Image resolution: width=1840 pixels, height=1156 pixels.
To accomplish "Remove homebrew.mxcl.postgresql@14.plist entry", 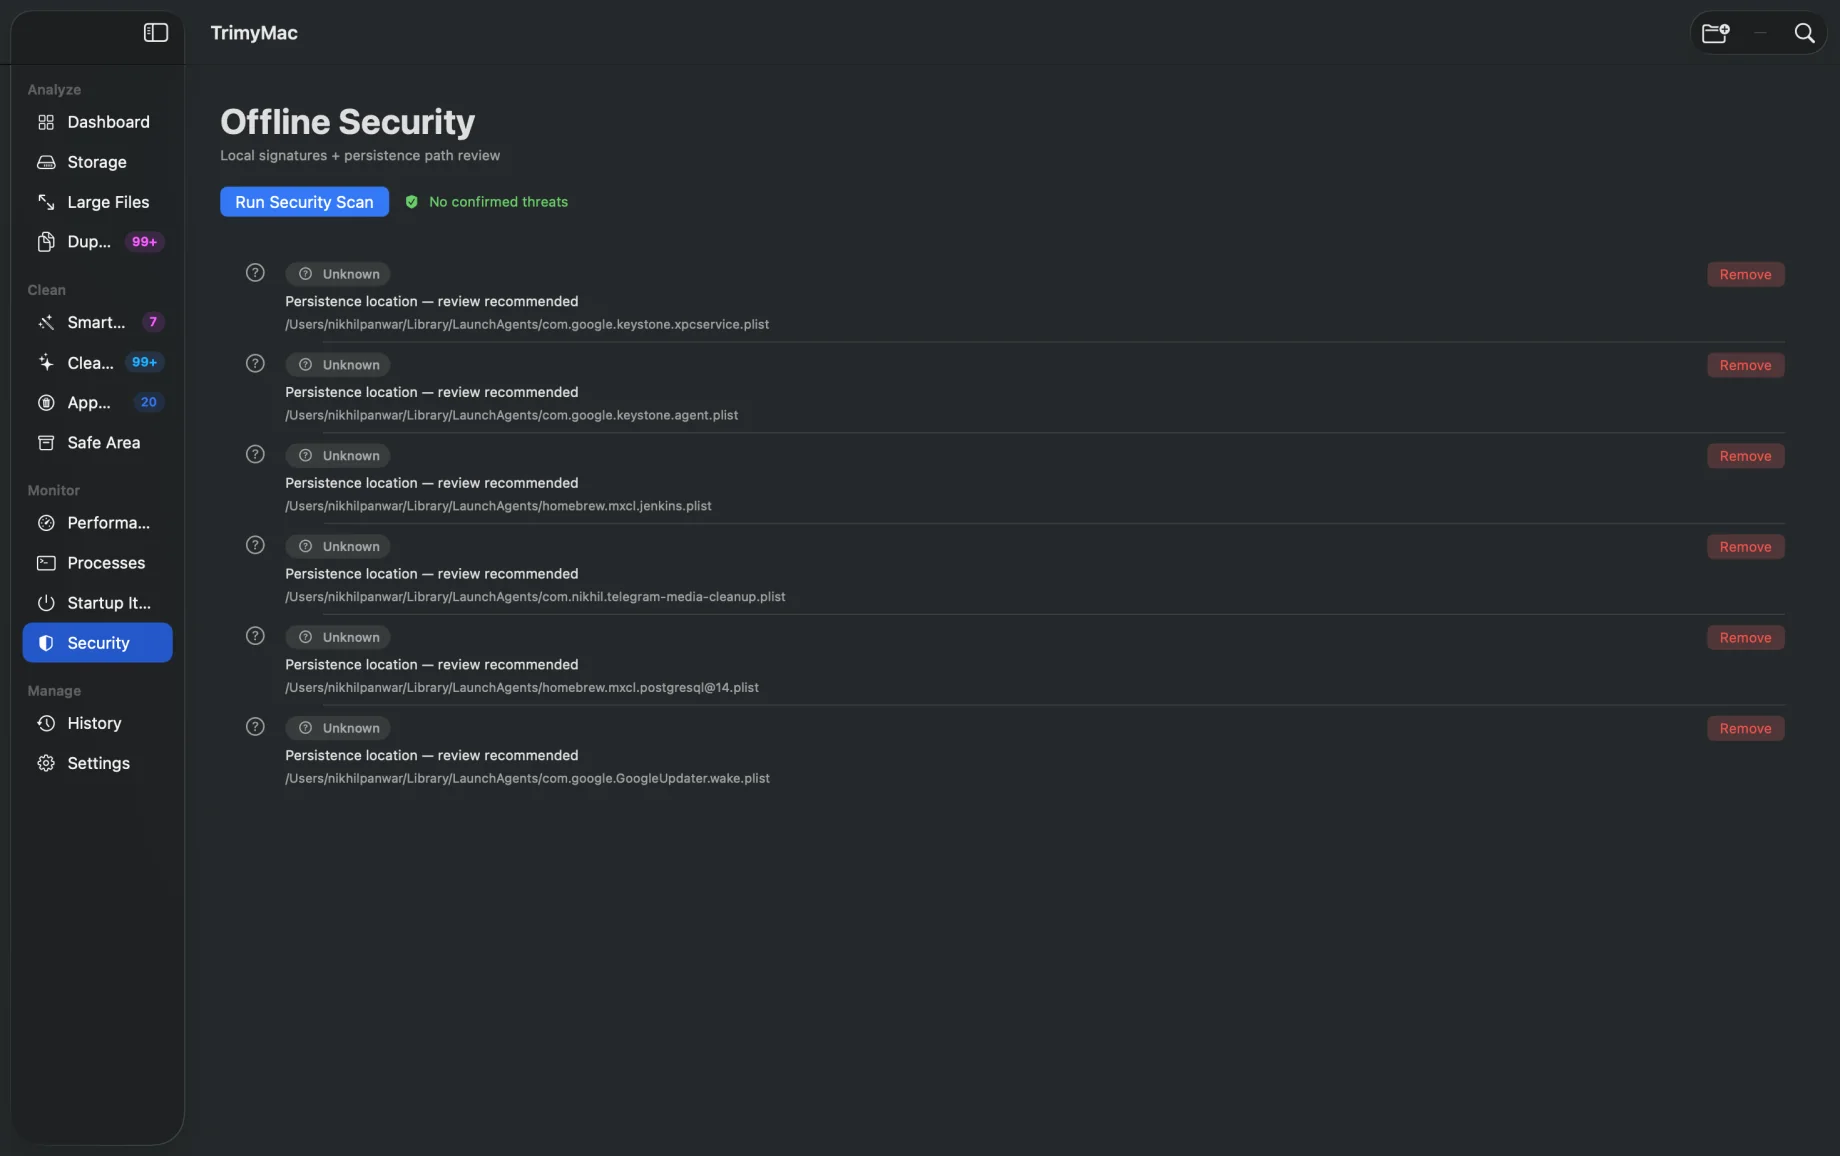I will [x=1745, y=638].
